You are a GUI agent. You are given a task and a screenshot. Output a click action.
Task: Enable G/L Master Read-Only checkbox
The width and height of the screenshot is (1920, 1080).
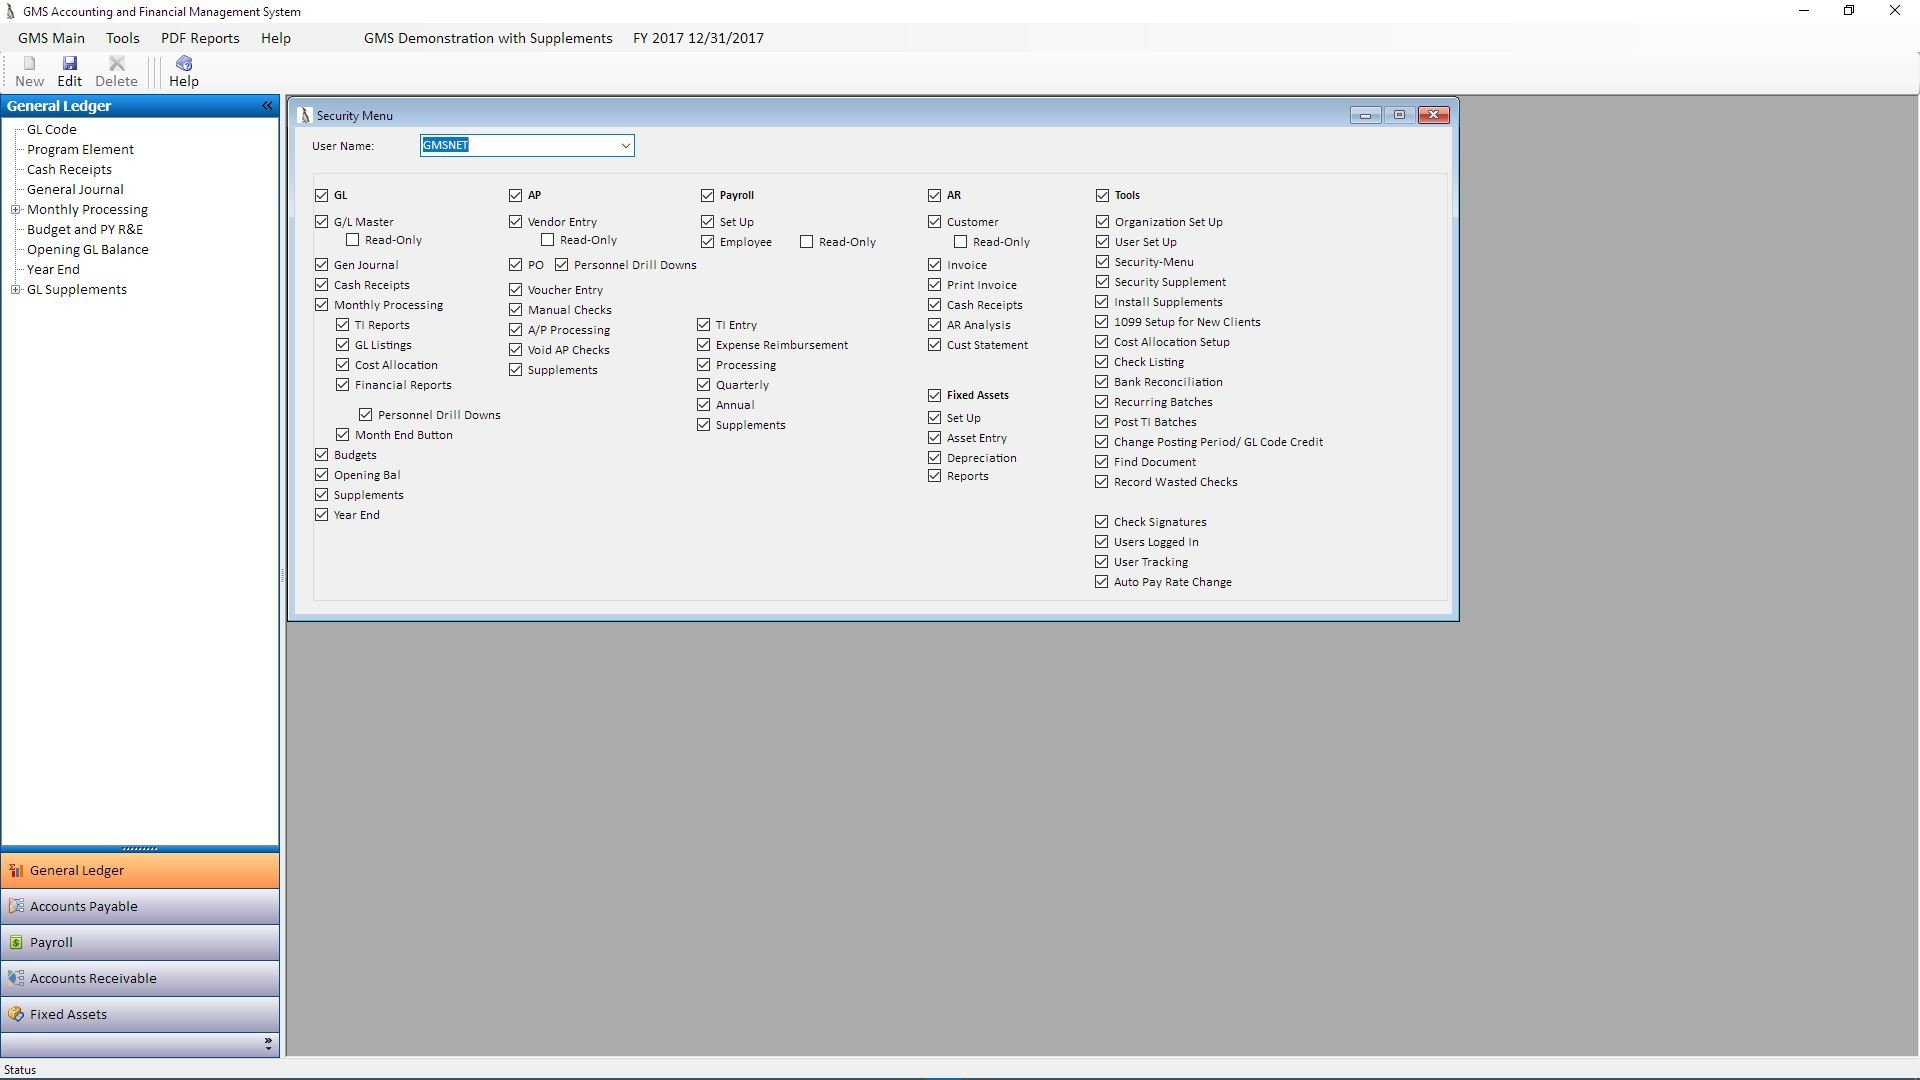coord(353,240)
